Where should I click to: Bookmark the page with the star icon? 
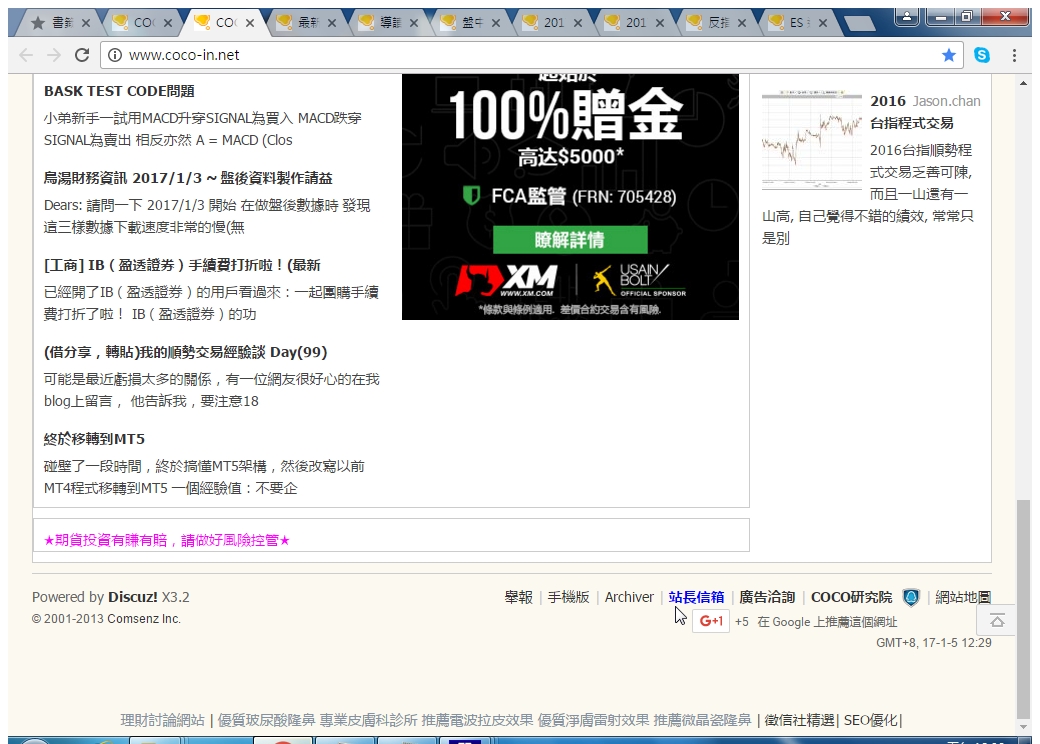[949, 55]
